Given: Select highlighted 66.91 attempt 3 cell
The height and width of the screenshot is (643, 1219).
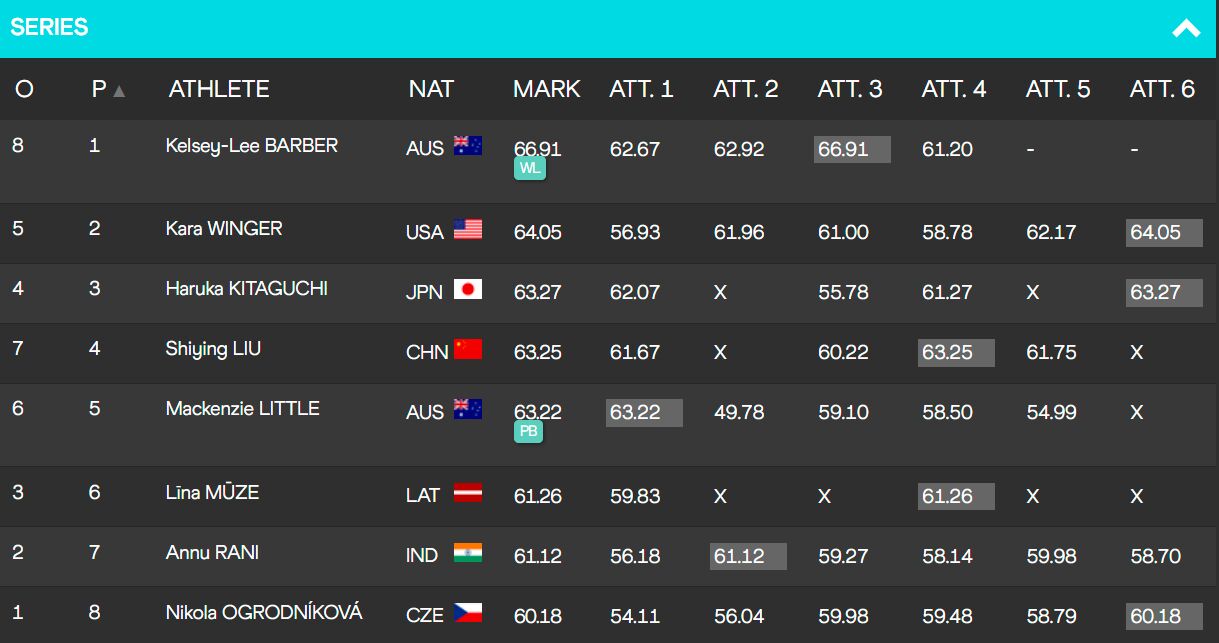Looking at the screenshot, I should pos(852,150).
